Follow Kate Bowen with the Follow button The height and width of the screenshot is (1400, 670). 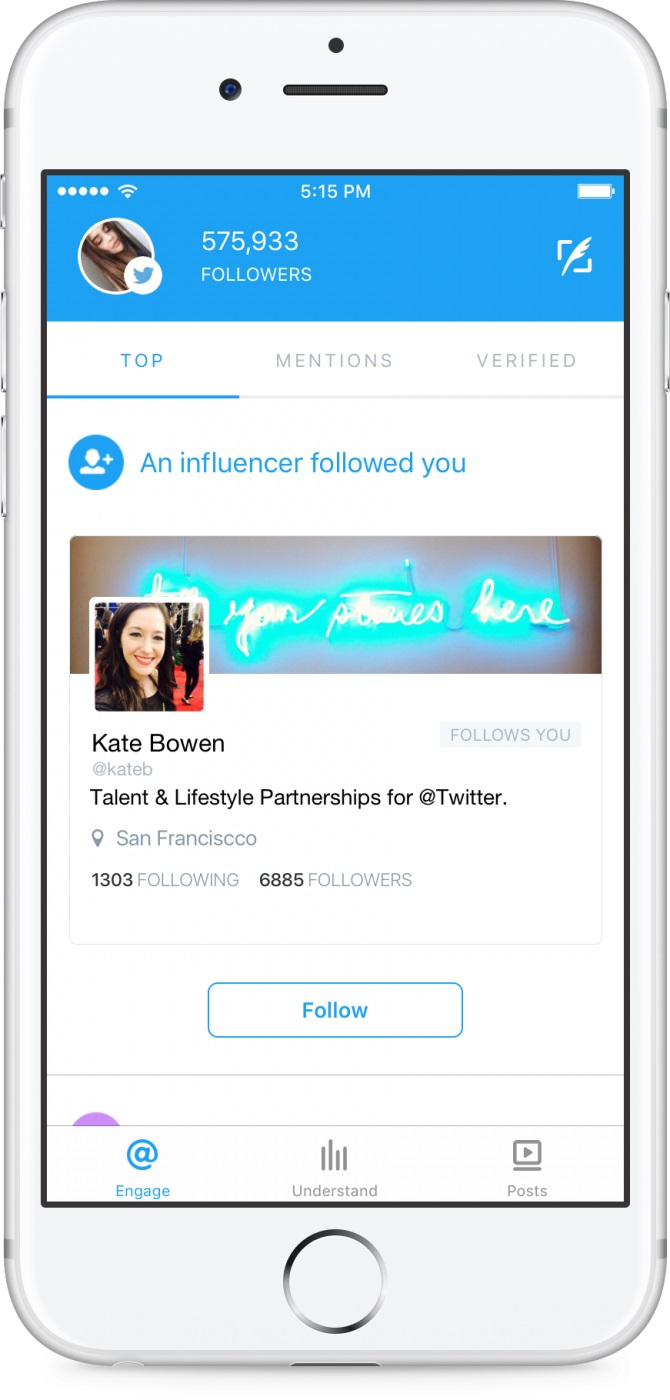pyautogui.click(x=335, y=1010)
